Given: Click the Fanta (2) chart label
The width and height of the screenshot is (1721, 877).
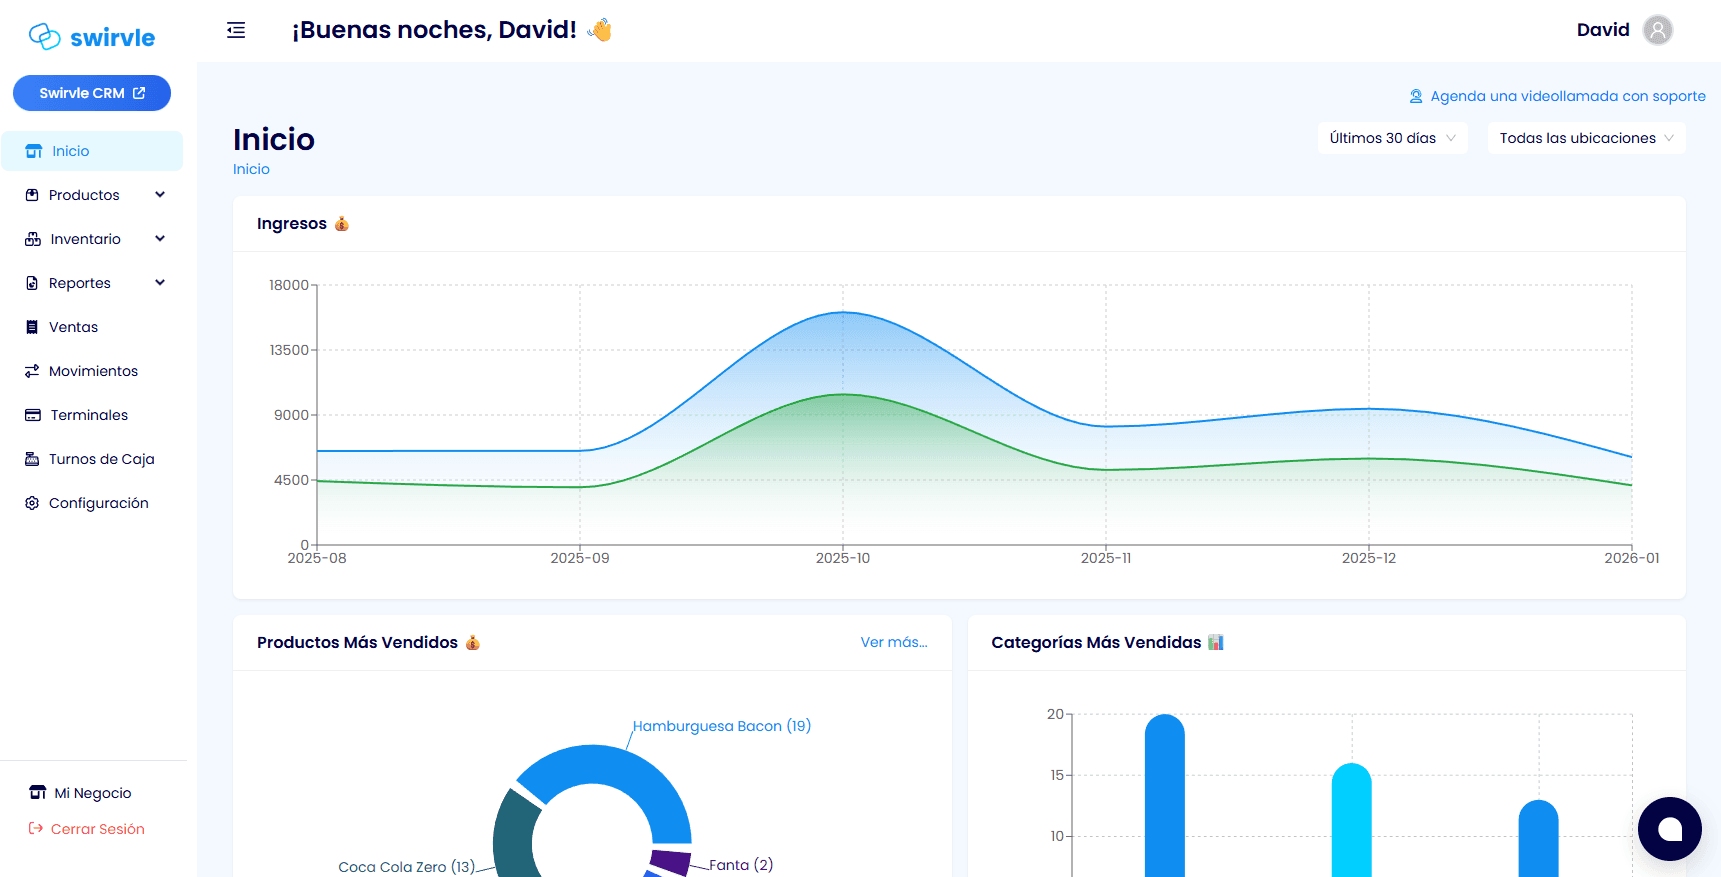Looking at the screenshot, I should [741, 865].
